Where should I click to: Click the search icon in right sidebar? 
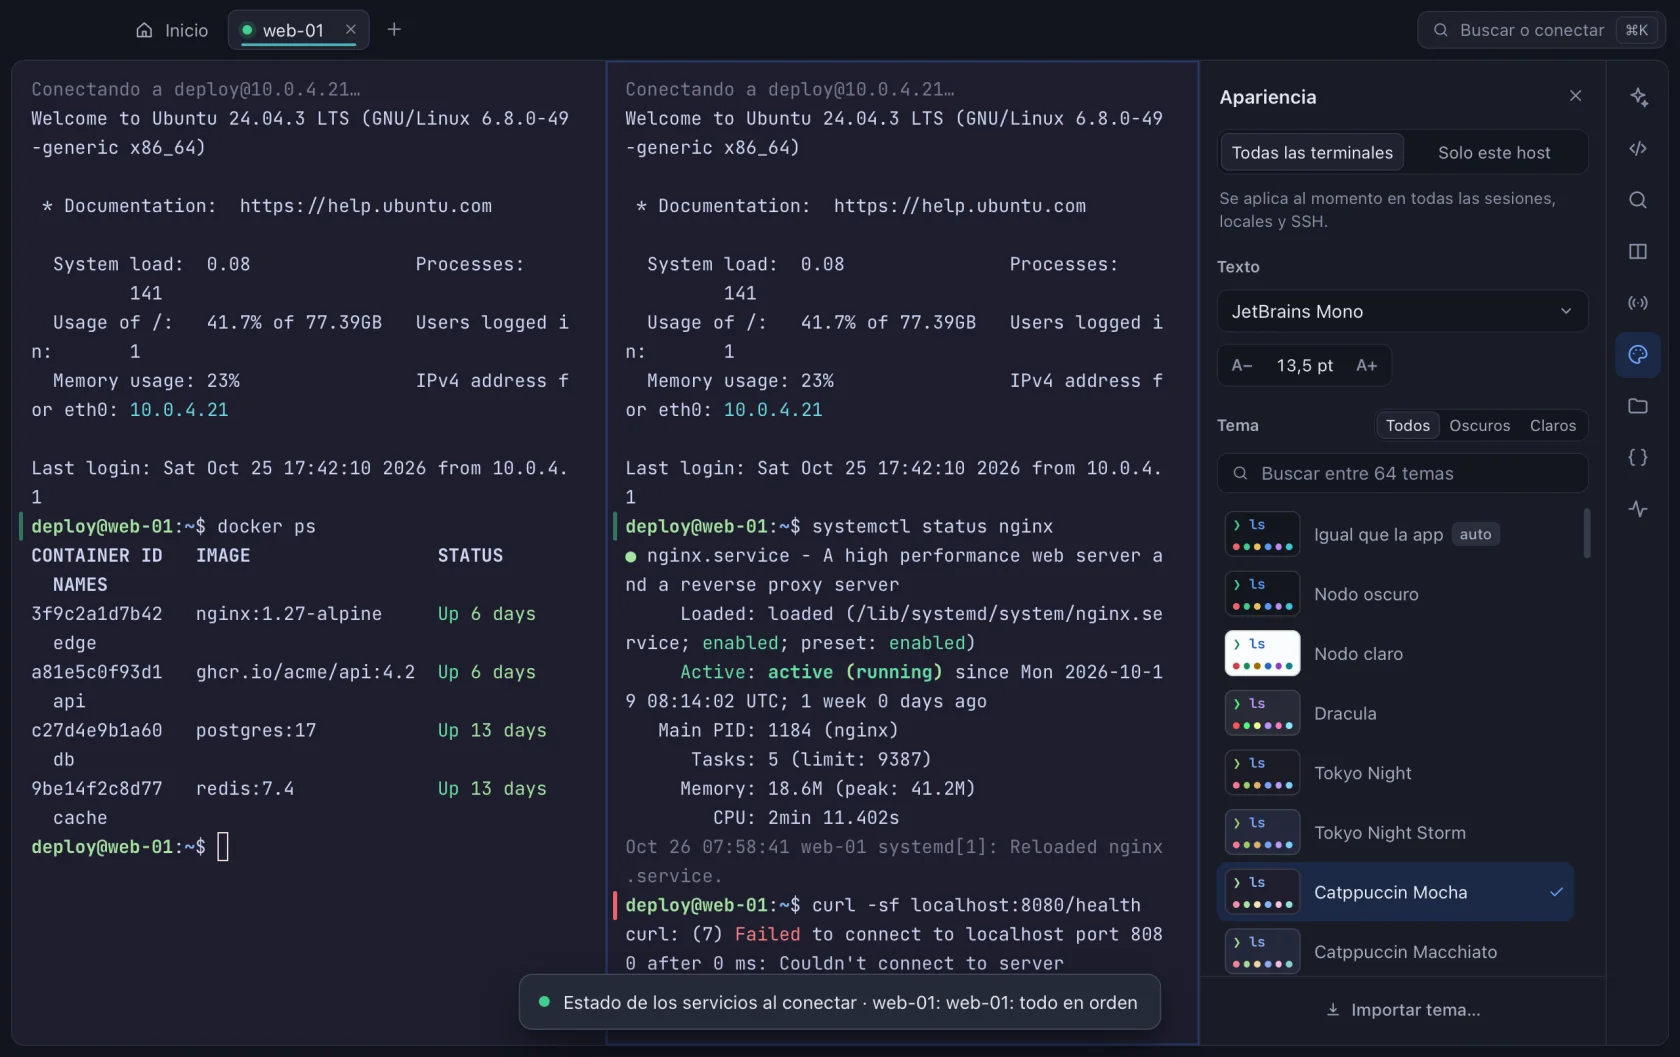click(x=1638, y=200)
